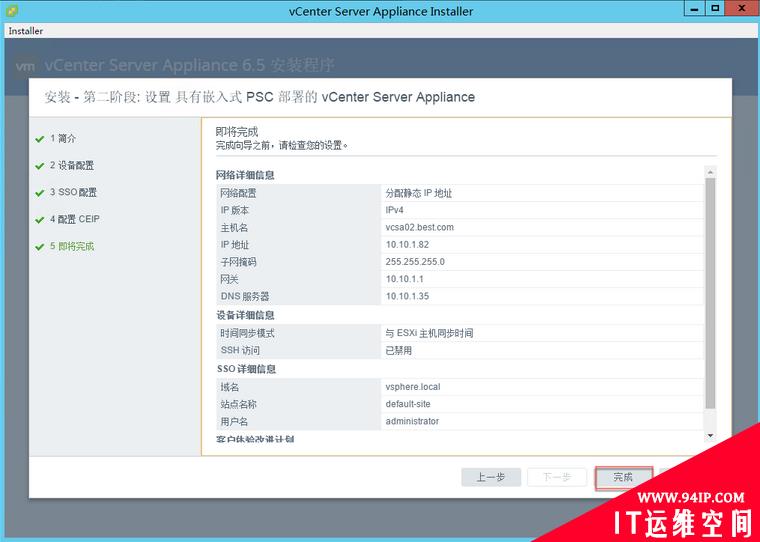Click green checkmark beside 2 设备配置
The image size is (760, 542).
click(40, 166)
